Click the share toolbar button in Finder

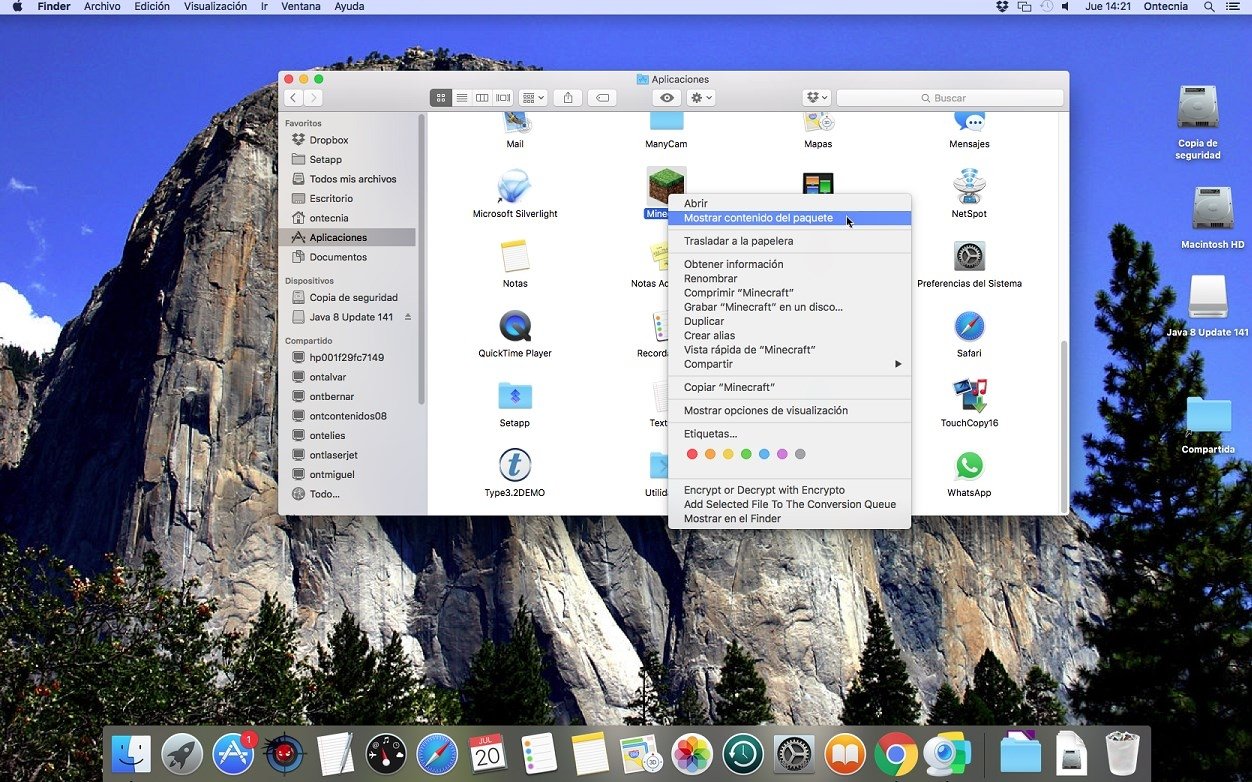tap(568, 98)
